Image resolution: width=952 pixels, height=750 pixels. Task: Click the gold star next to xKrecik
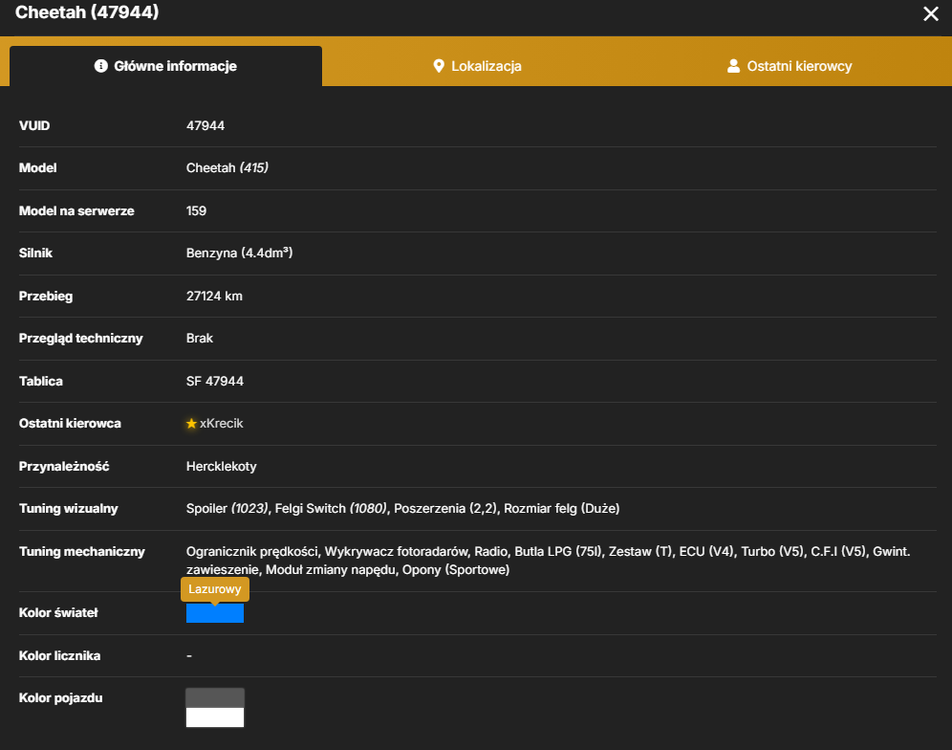pos(191,423)
